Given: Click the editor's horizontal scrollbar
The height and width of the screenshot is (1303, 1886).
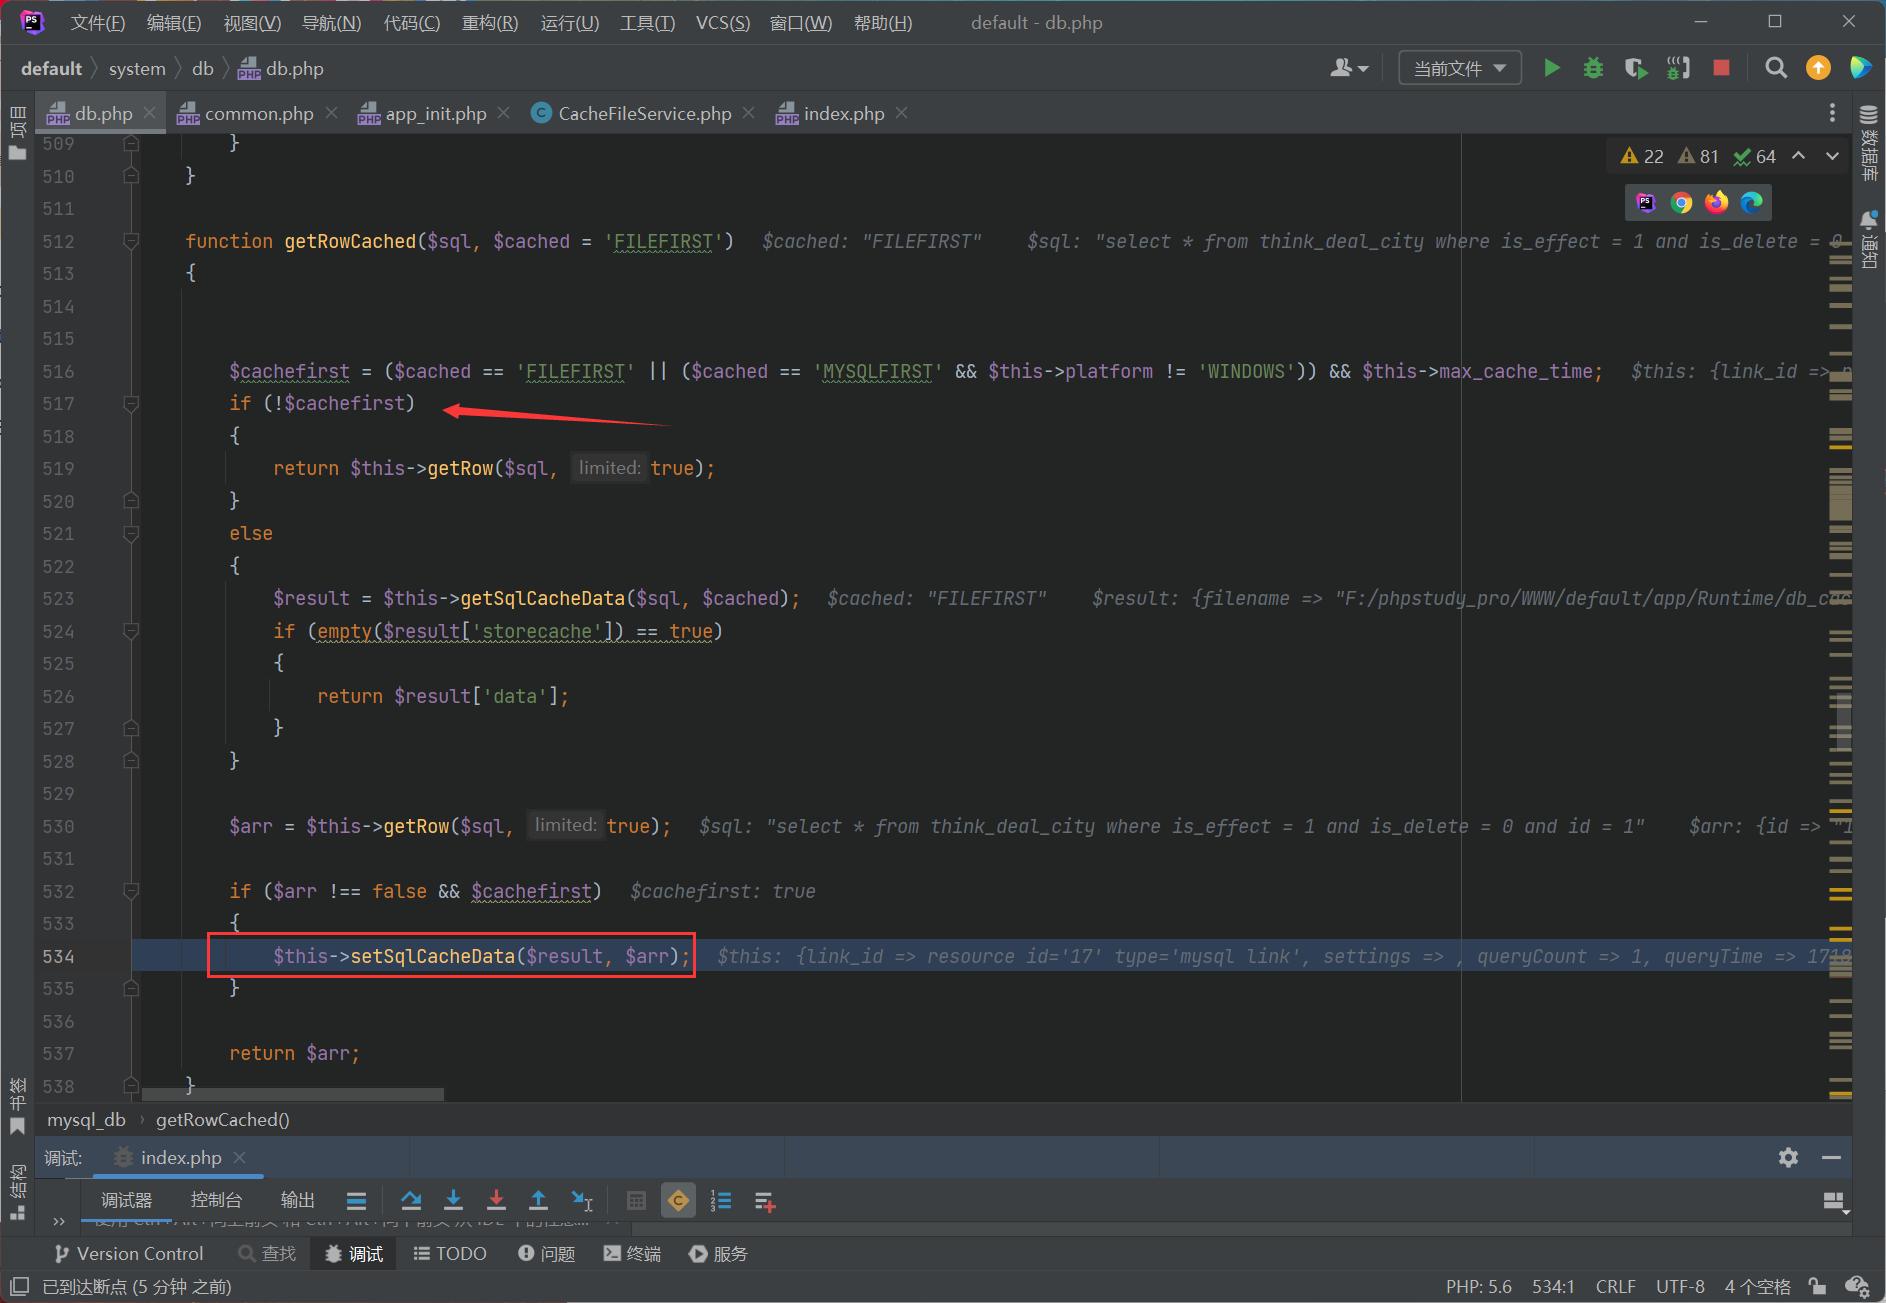Looking at the screenshot, I should click(x=293, y=1095).
